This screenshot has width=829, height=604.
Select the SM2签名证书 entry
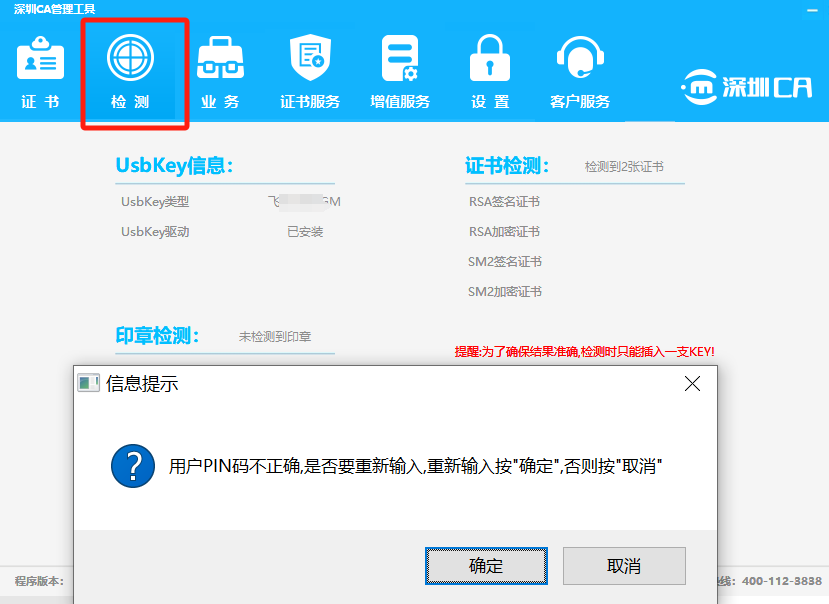pyautogui.click(x=505, y=262)
